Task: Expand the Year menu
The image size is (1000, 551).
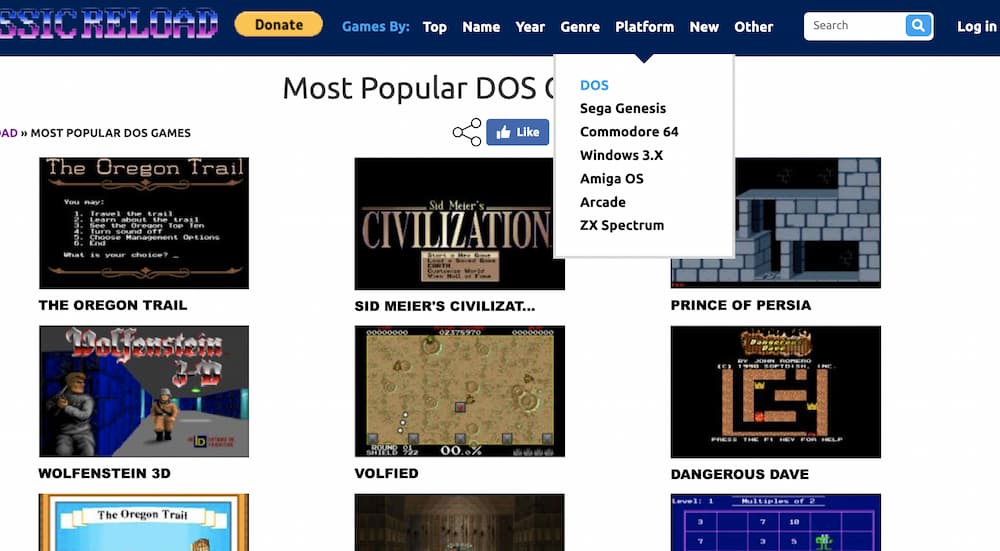Action: click(x=530, y=27)
